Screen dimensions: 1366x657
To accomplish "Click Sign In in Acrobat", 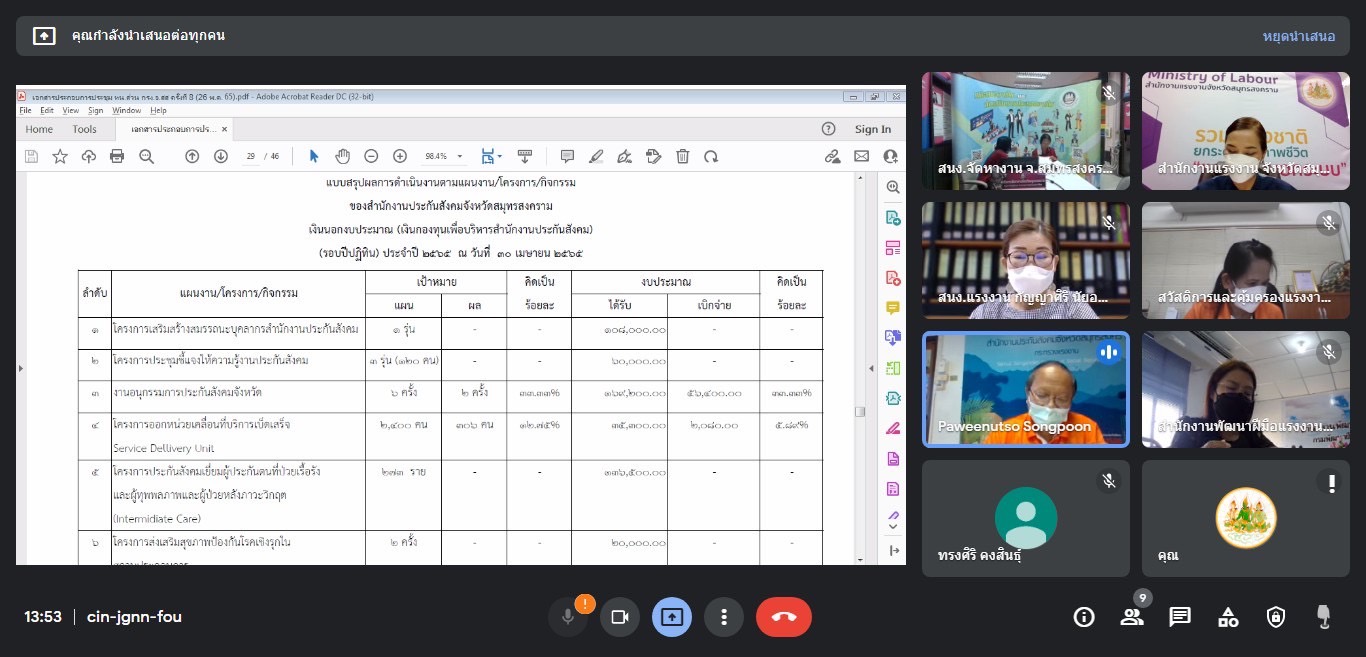I will (x=872, y=129).
